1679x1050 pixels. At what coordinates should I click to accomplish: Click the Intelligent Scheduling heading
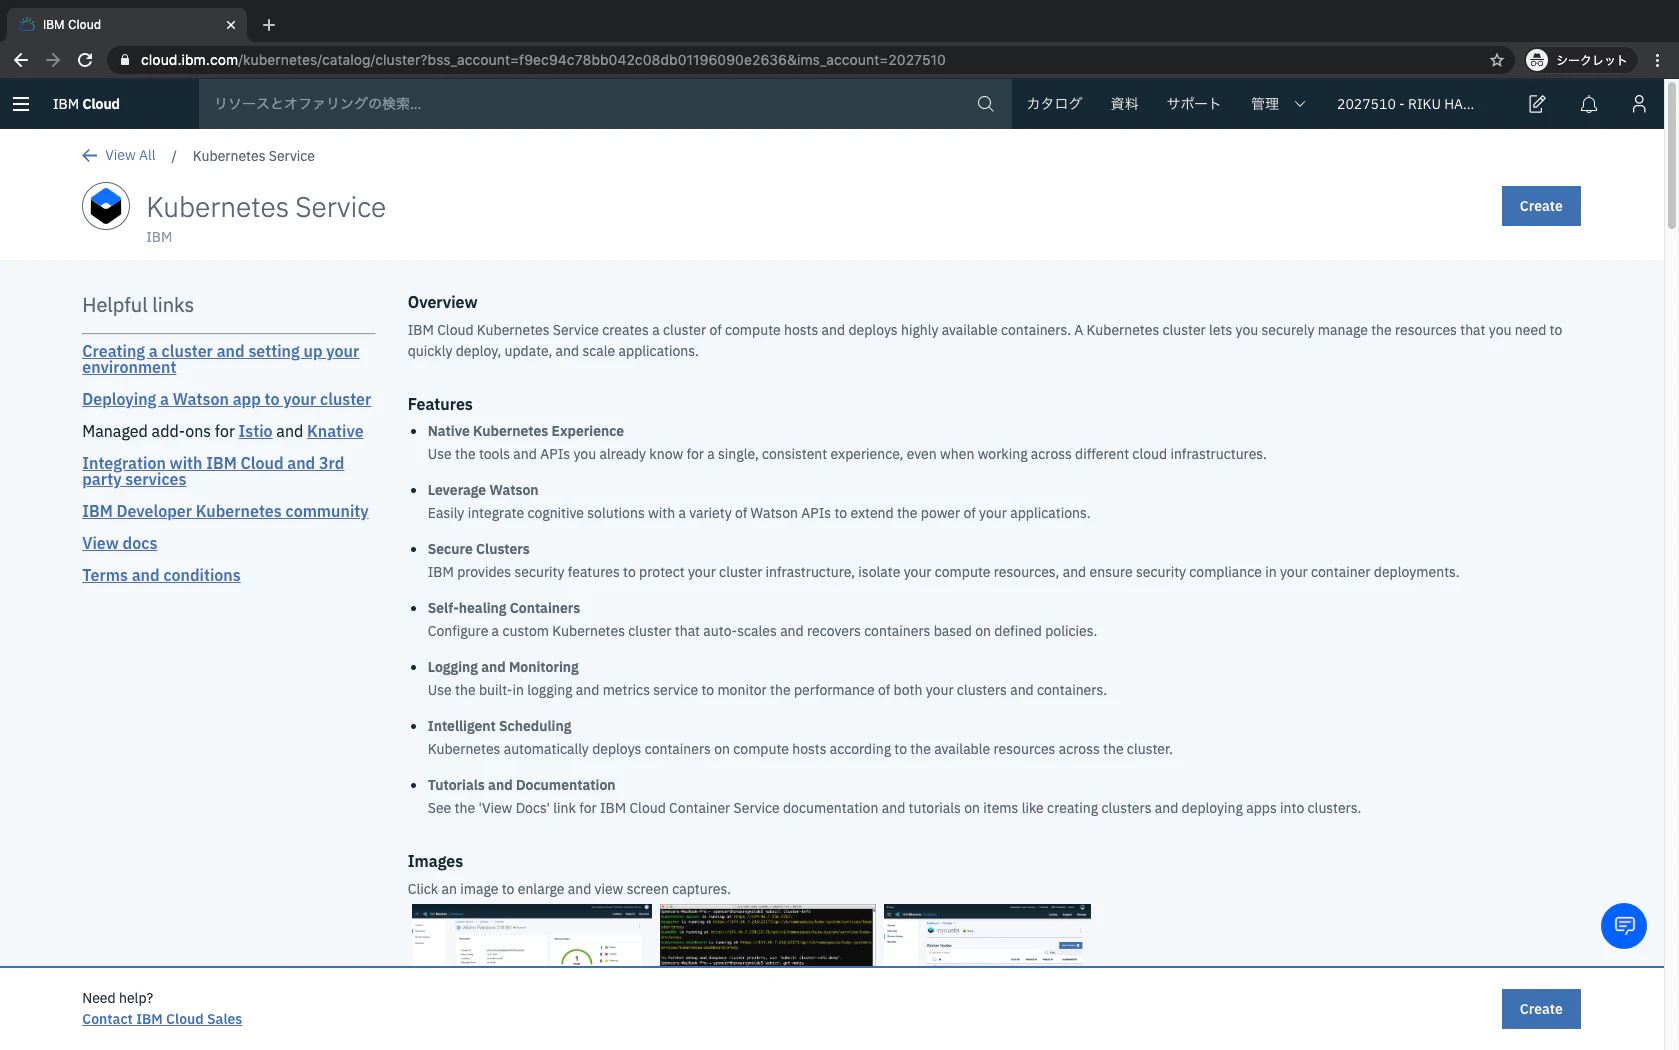pos(500,726)
